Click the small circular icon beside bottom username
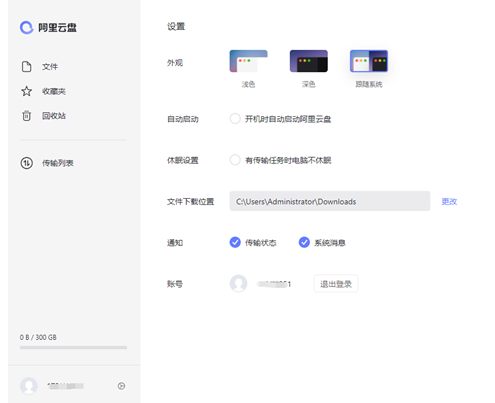 coord(121,386)
